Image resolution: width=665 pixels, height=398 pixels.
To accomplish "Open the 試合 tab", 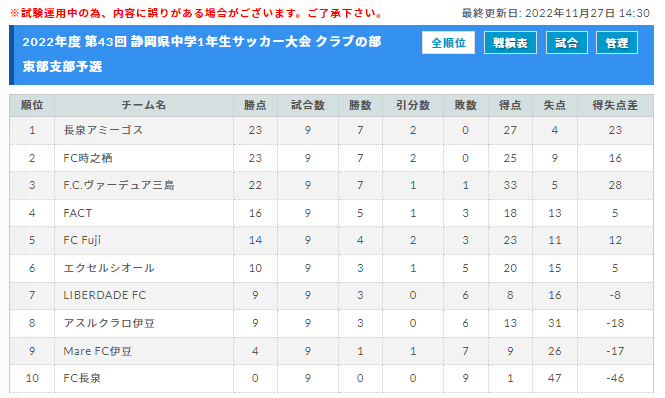I will pos(567,43).
